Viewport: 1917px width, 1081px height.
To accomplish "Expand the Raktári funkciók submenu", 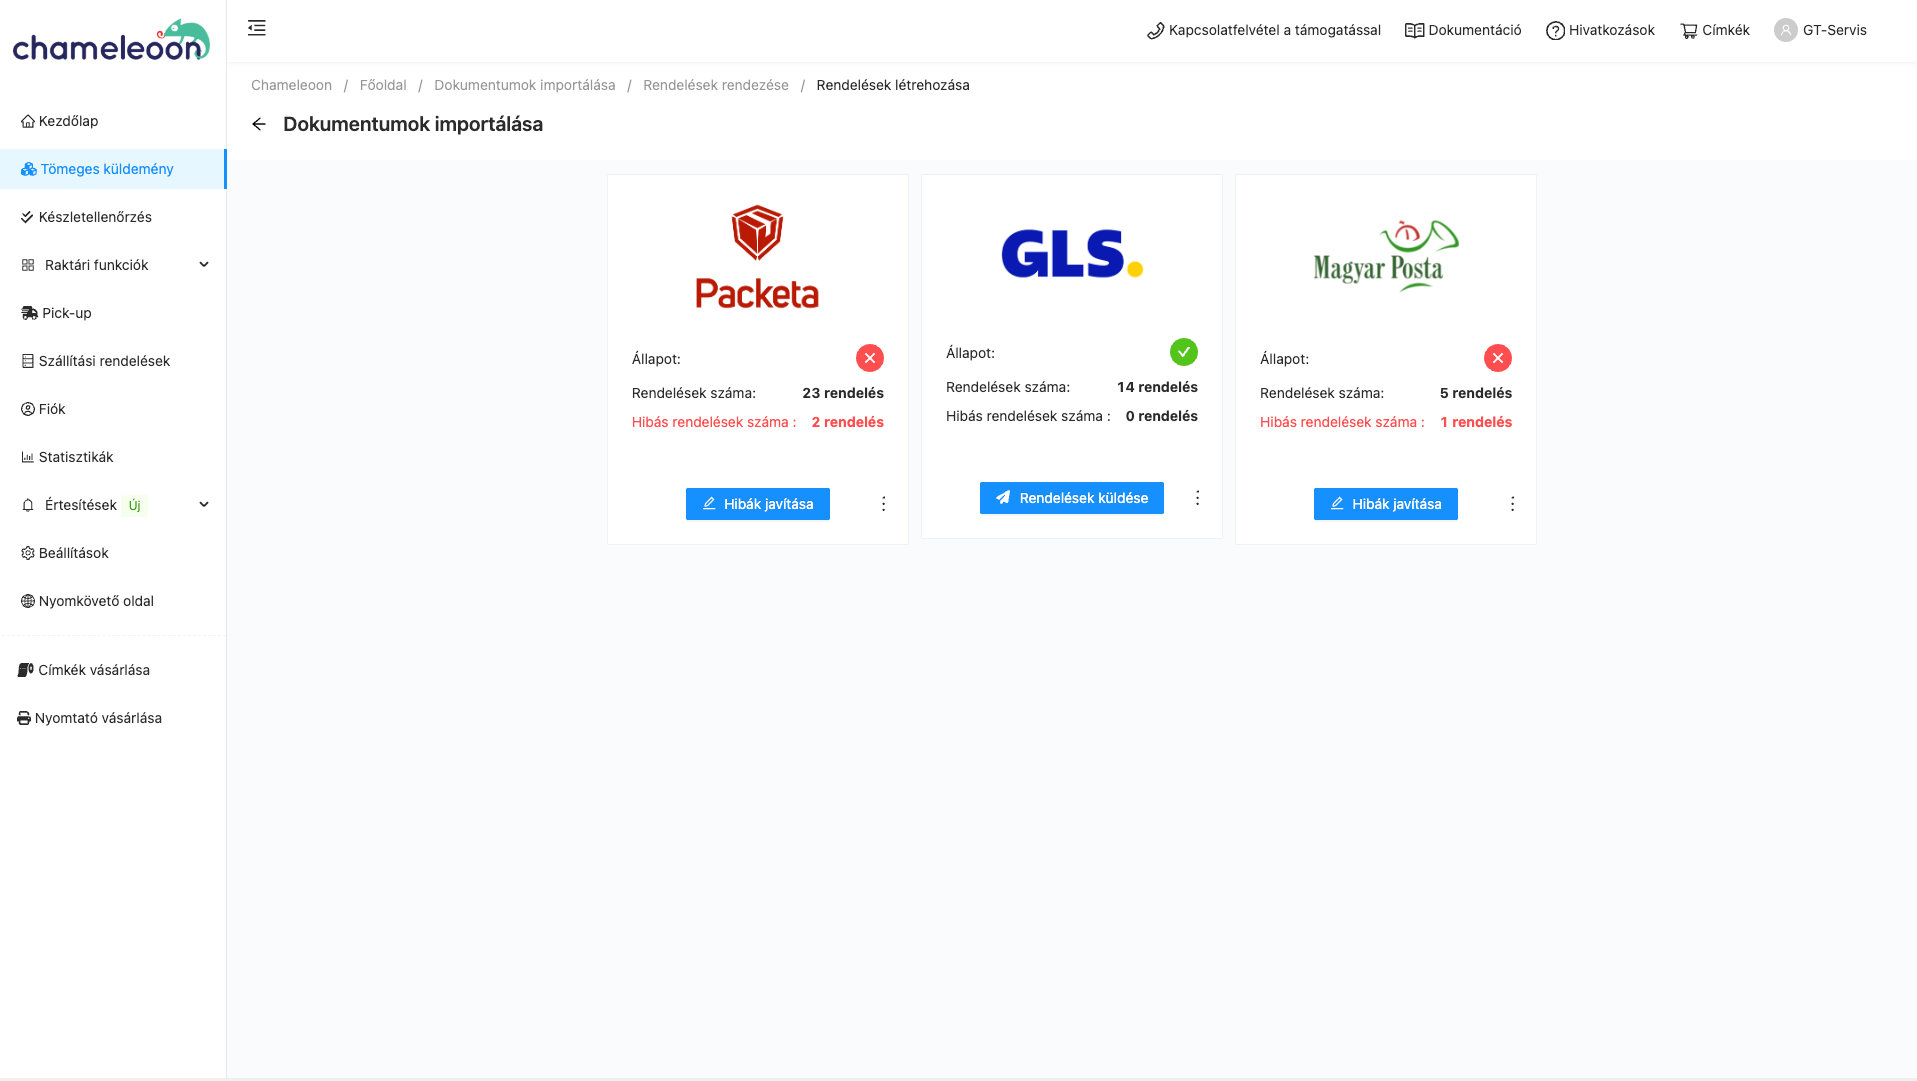I will click(x=114, y=265).
